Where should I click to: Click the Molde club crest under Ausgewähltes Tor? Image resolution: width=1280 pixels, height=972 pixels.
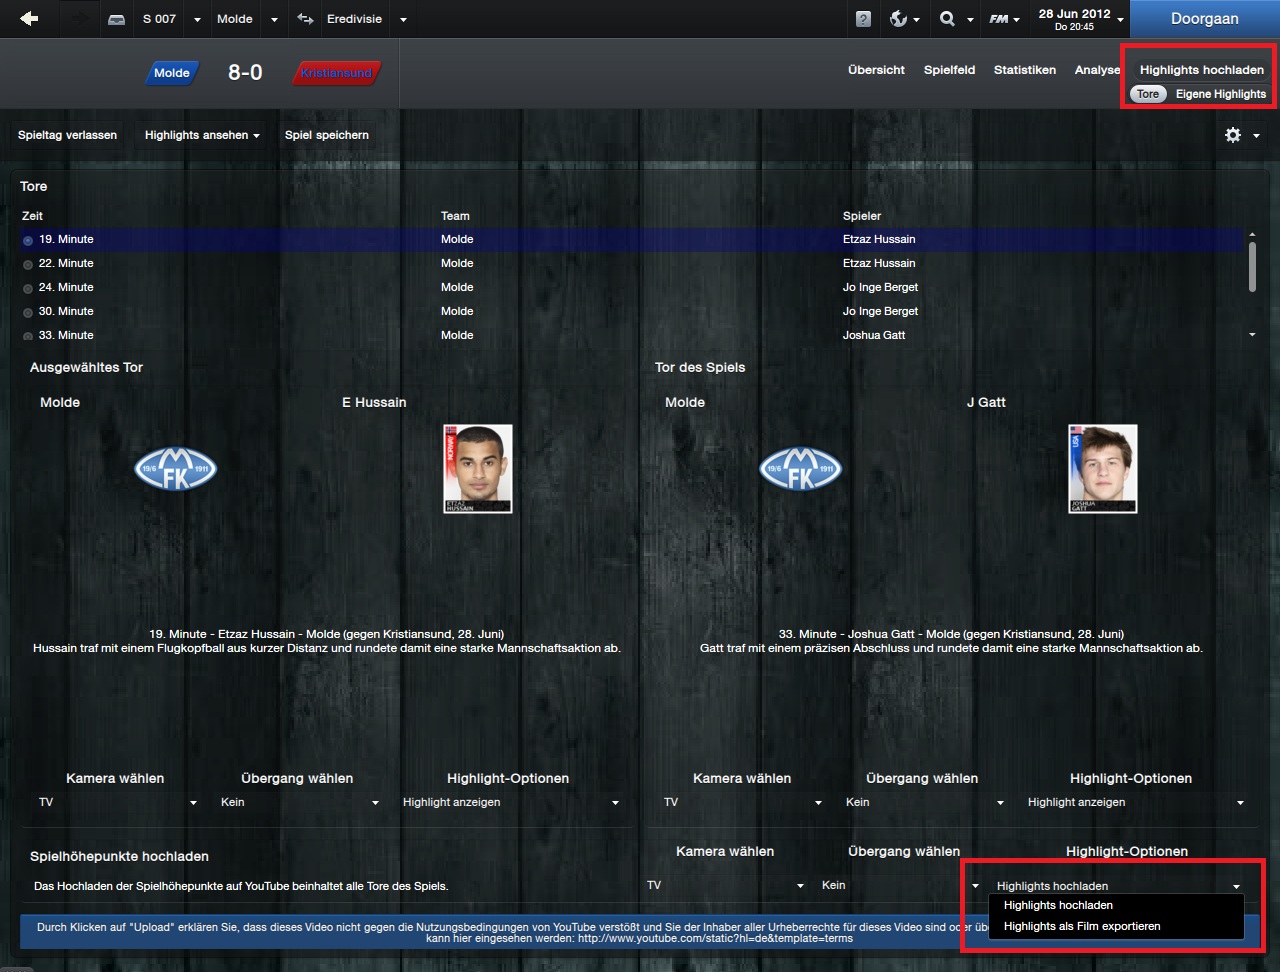[176, 469]
